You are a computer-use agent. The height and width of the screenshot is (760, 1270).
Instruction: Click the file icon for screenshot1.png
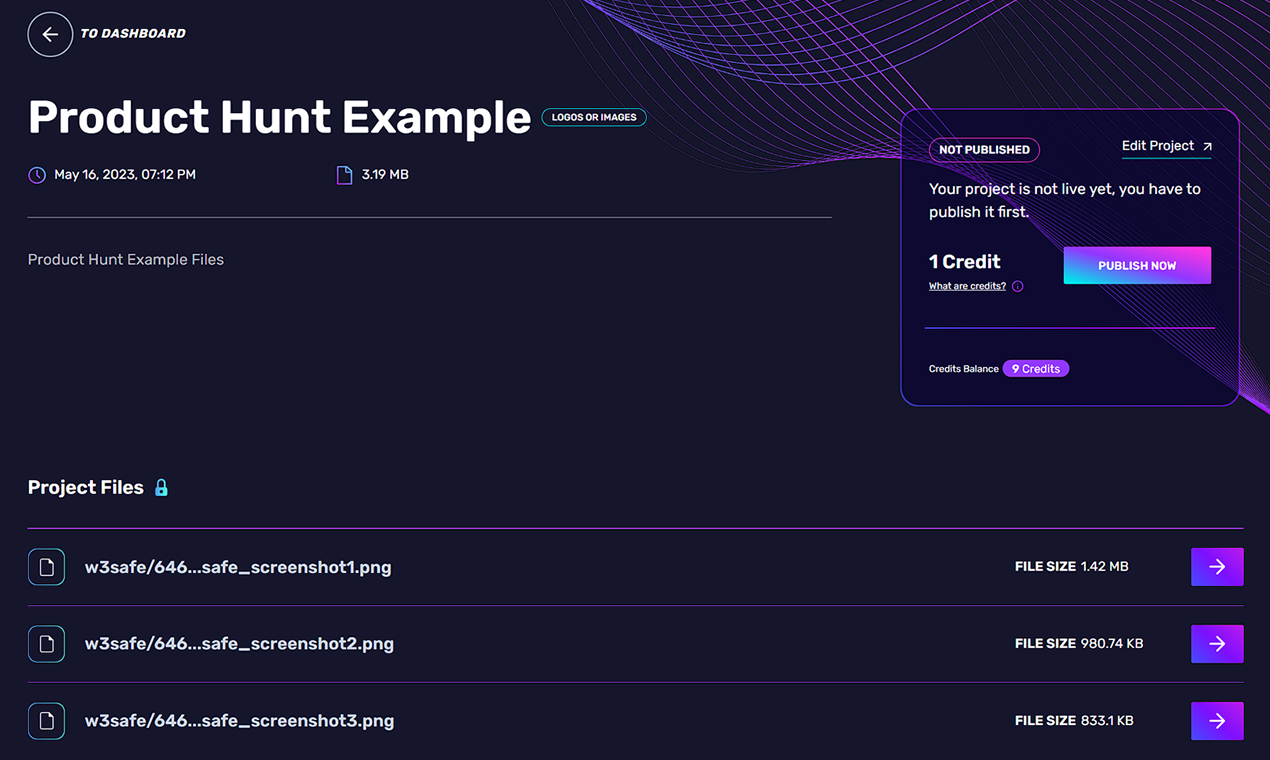tap(46, 567)
